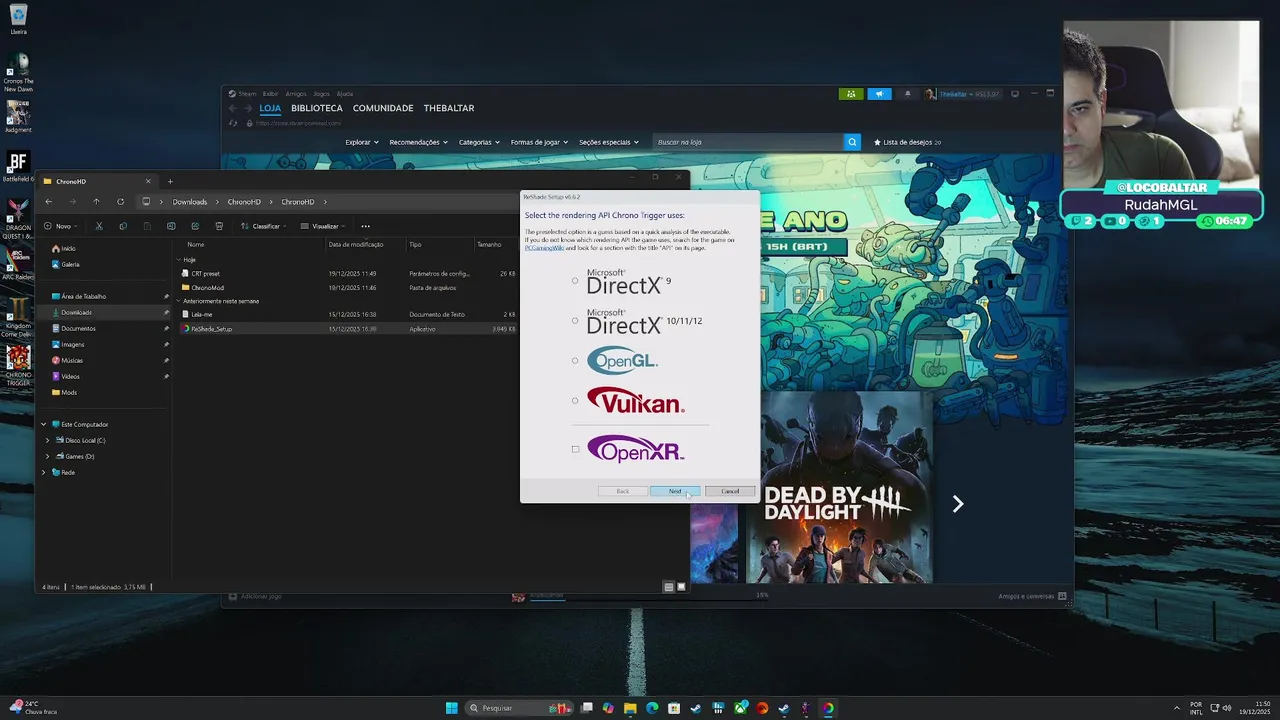Viewport: 1280px width, 720px height.
Task: Select the DirectX 10/11/12 option
Action: tap(575, 321)
